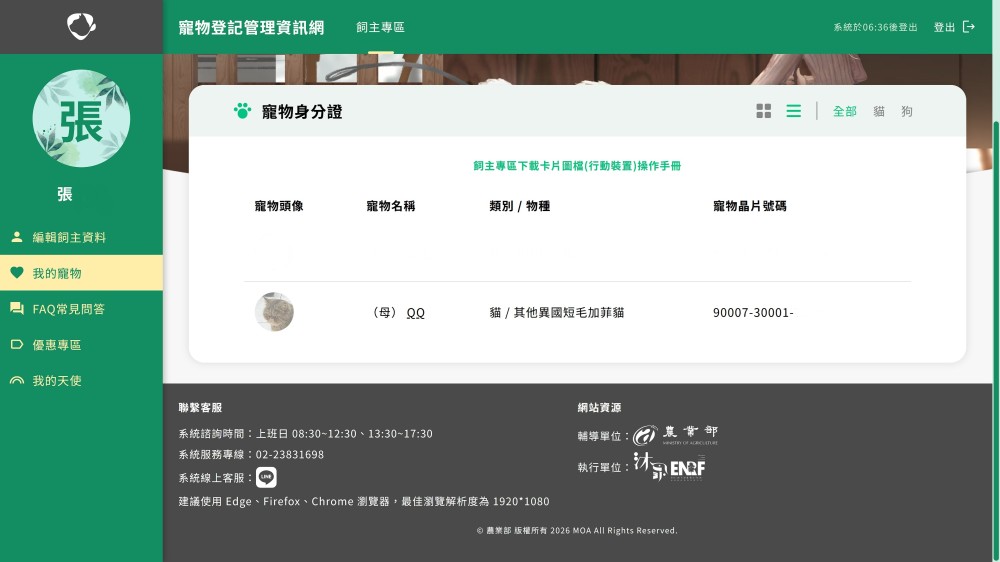Open LINE online customer service icon
Viewport: 1000px width, 562px height.
tap(266, 477)
